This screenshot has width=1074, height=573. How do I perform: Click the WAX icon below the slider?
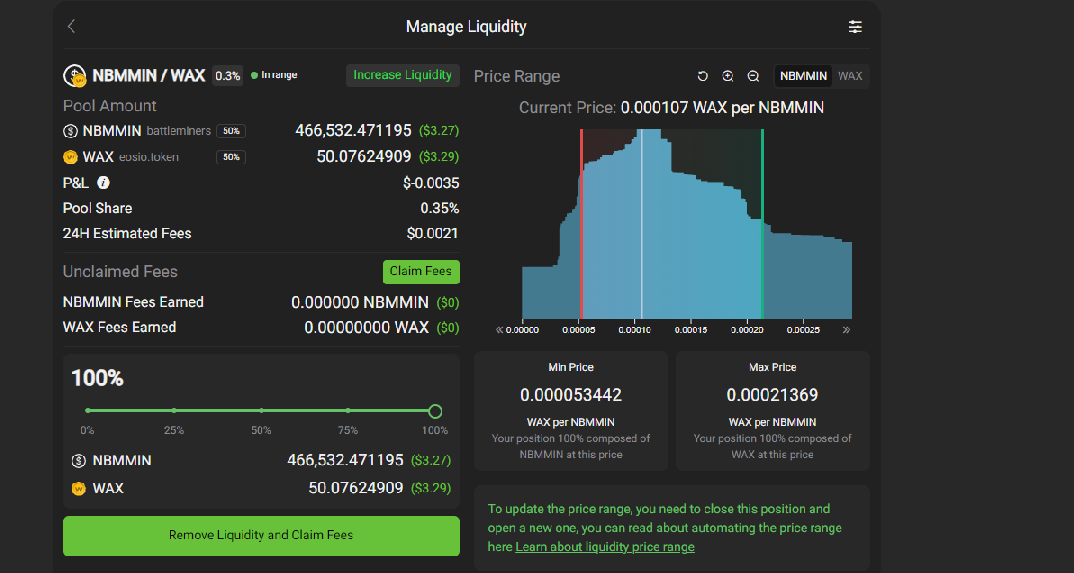tap(79, 489)
